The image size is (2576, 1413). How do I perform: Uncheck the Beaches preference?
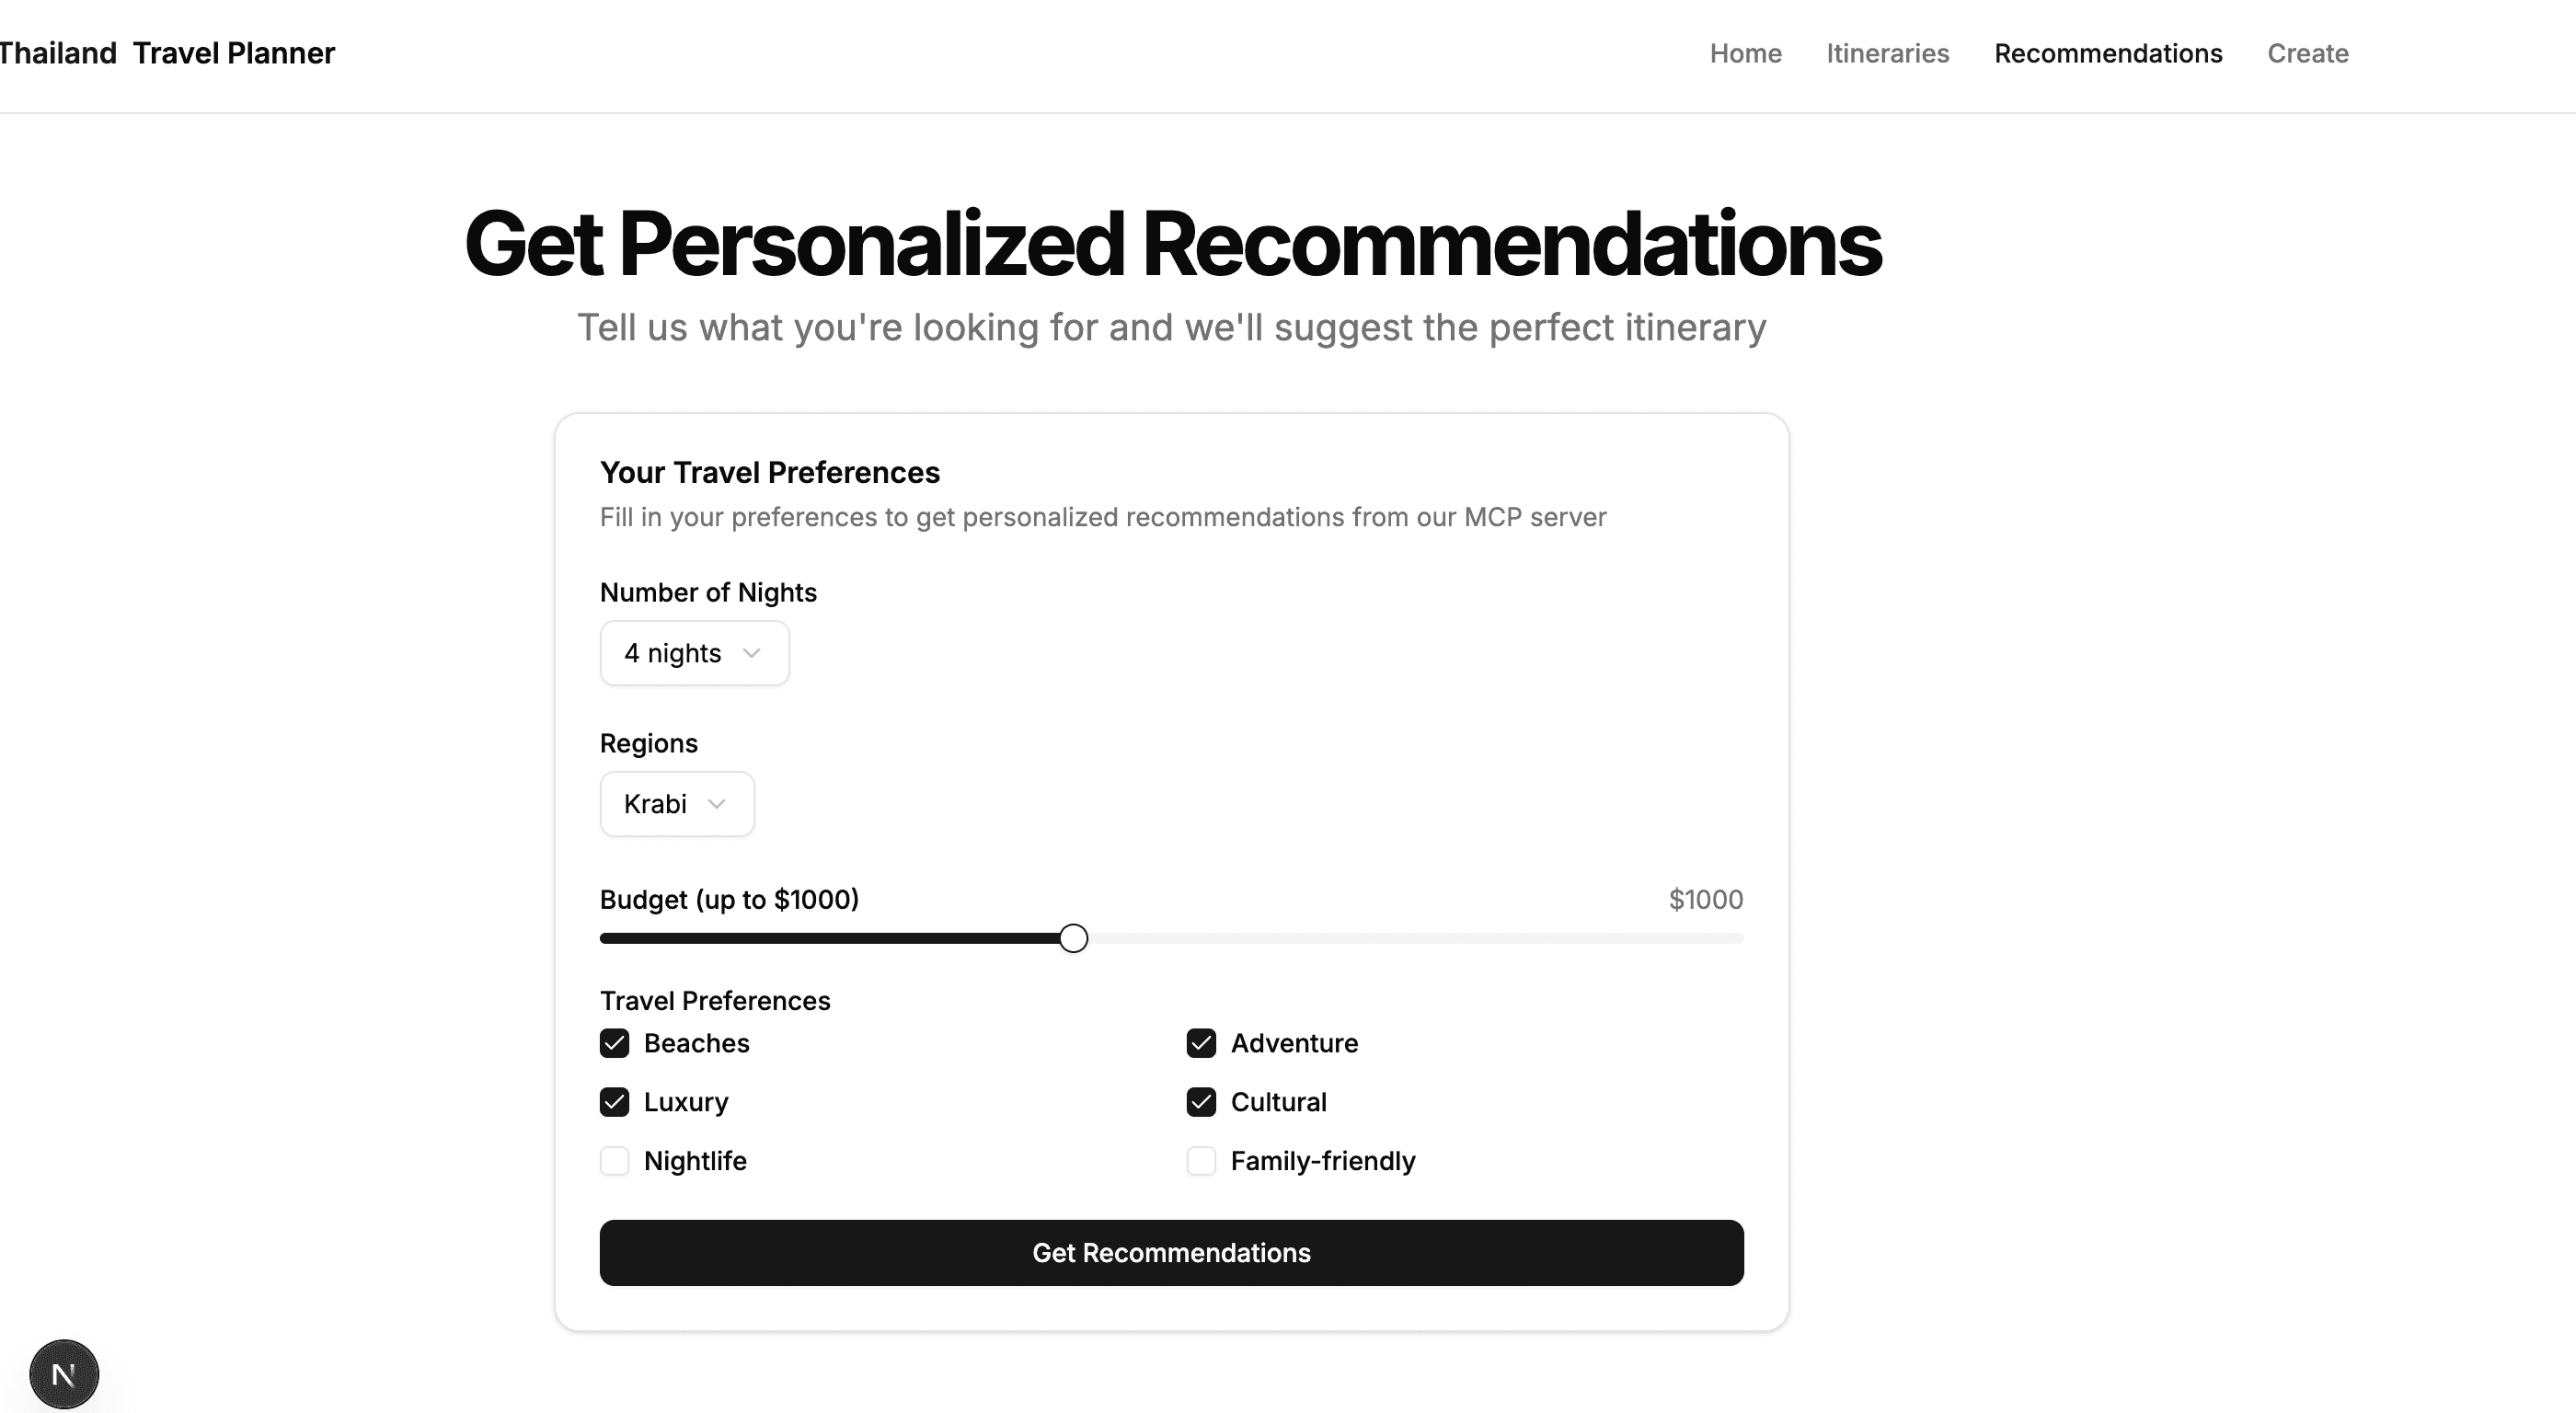tap(615, 1043)
